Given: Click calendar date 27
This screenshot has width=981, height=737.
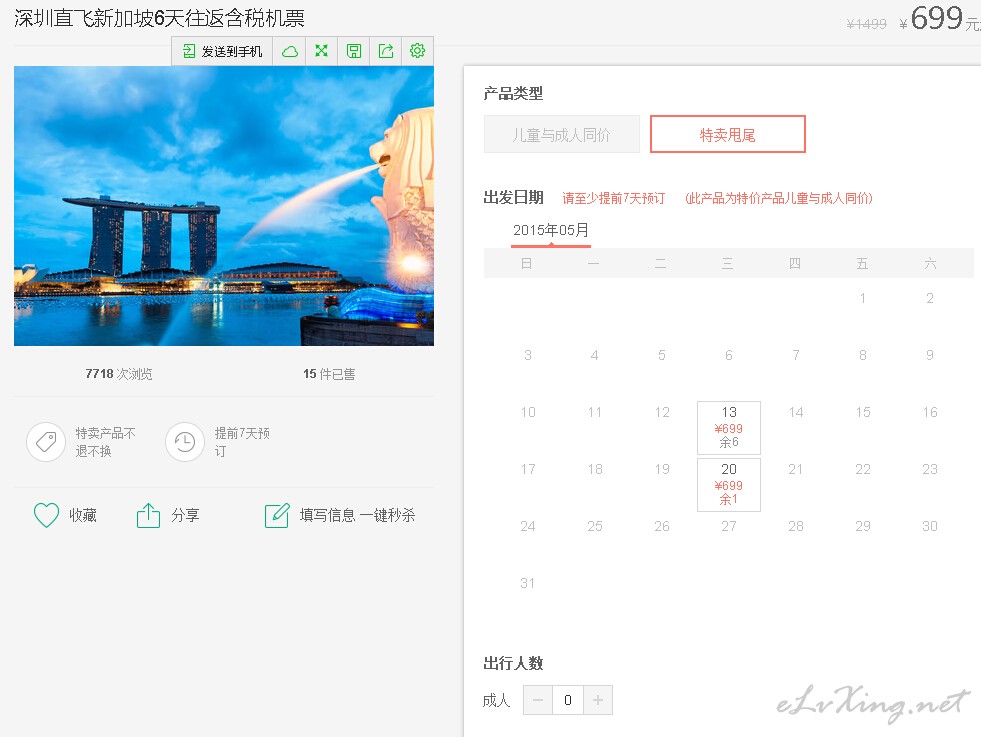Looking at the screenshot, I should click(729, 526).
